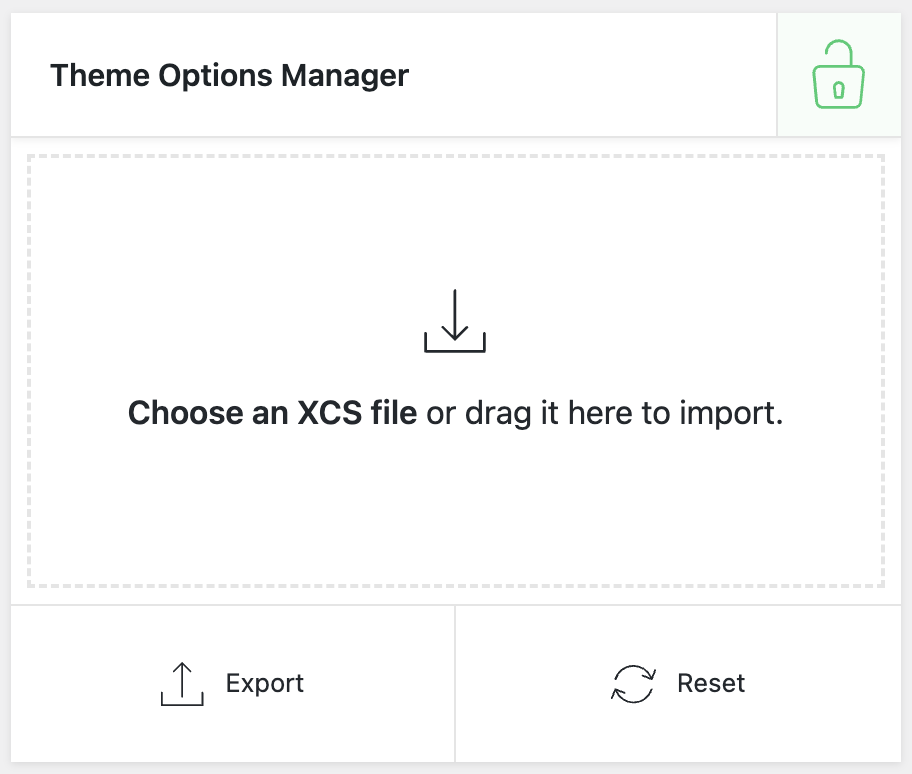
Task: Click the Reset button label
Action: pyautogui.click(x=711, y=683)
